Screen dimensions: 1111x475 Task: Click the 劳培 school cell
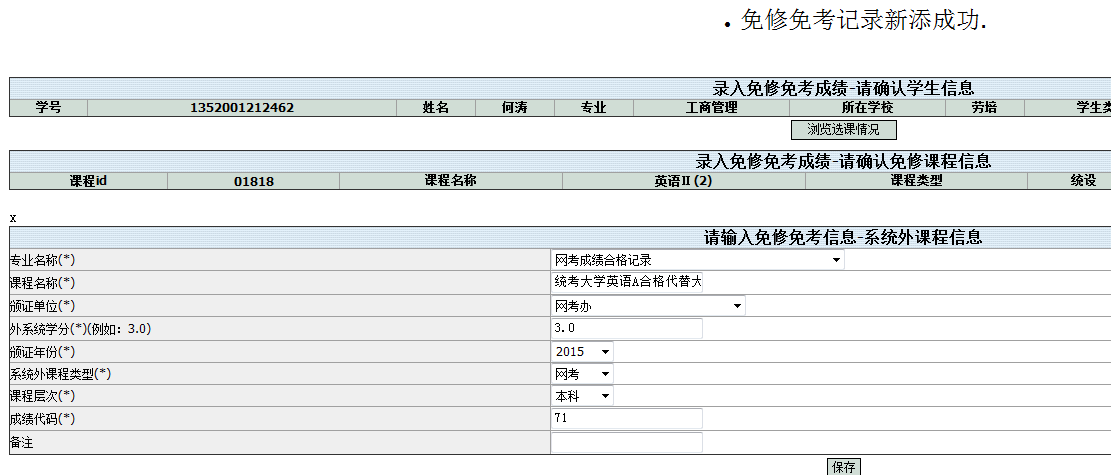coord(984,108)
